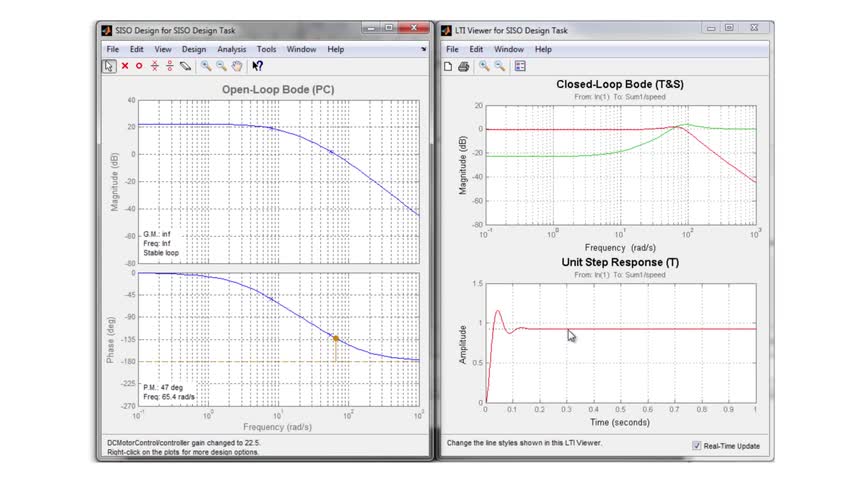
Task: Click the 'Stable loop' text
Action: (x=161, y=253)
